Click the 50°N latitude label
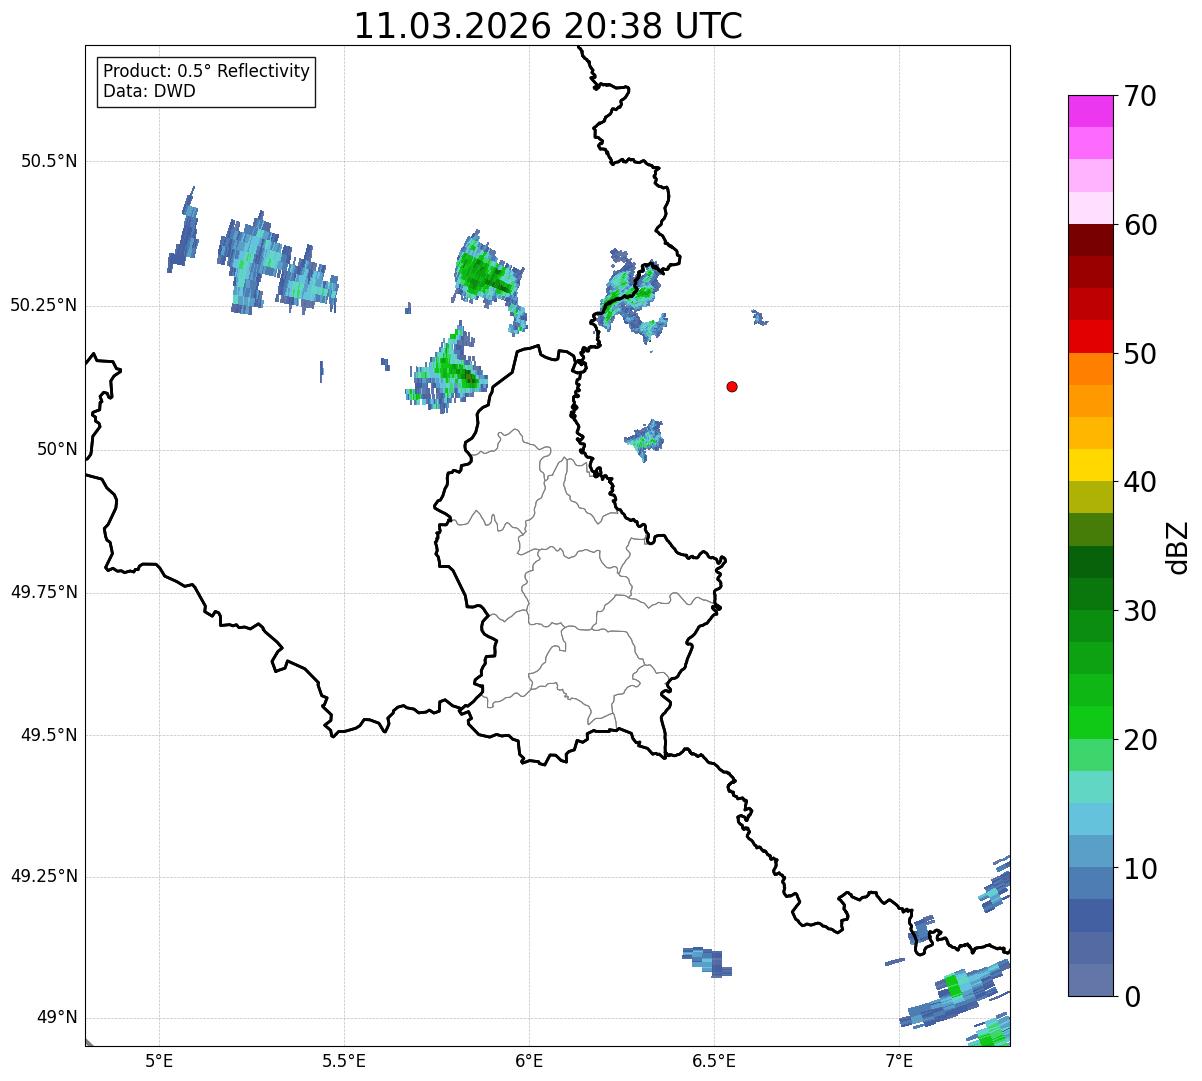Image resolution: width=1202 pixels, height=1081 pixels. [57, 450]
